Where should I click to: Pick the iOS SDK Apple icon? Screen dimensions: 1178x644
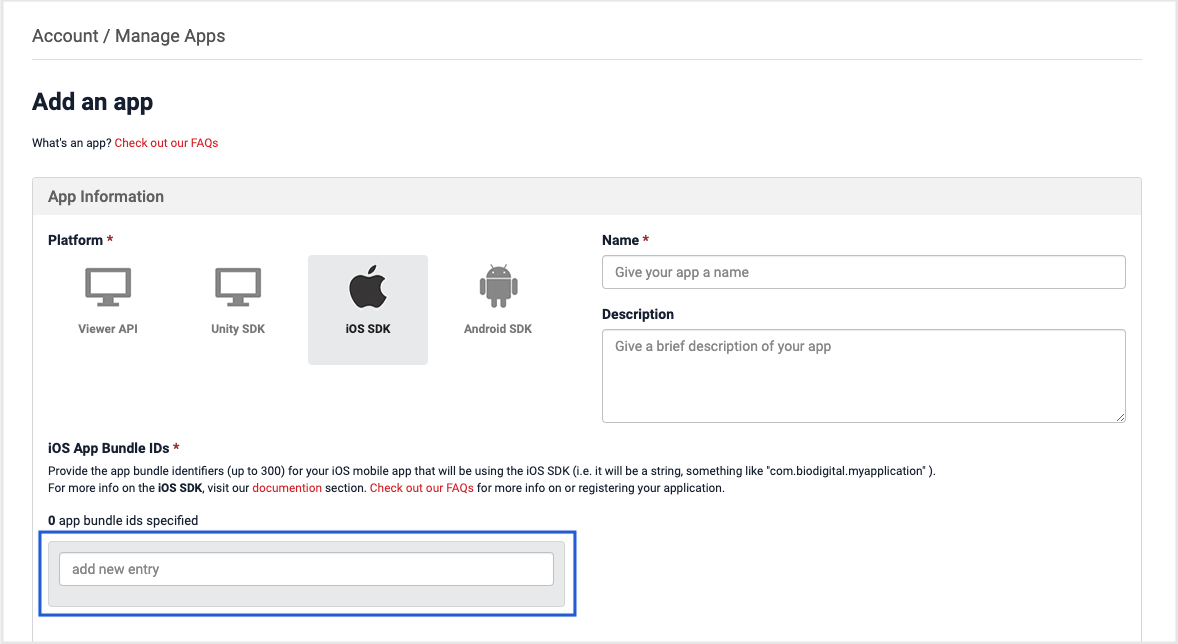(x=368, y=286)
